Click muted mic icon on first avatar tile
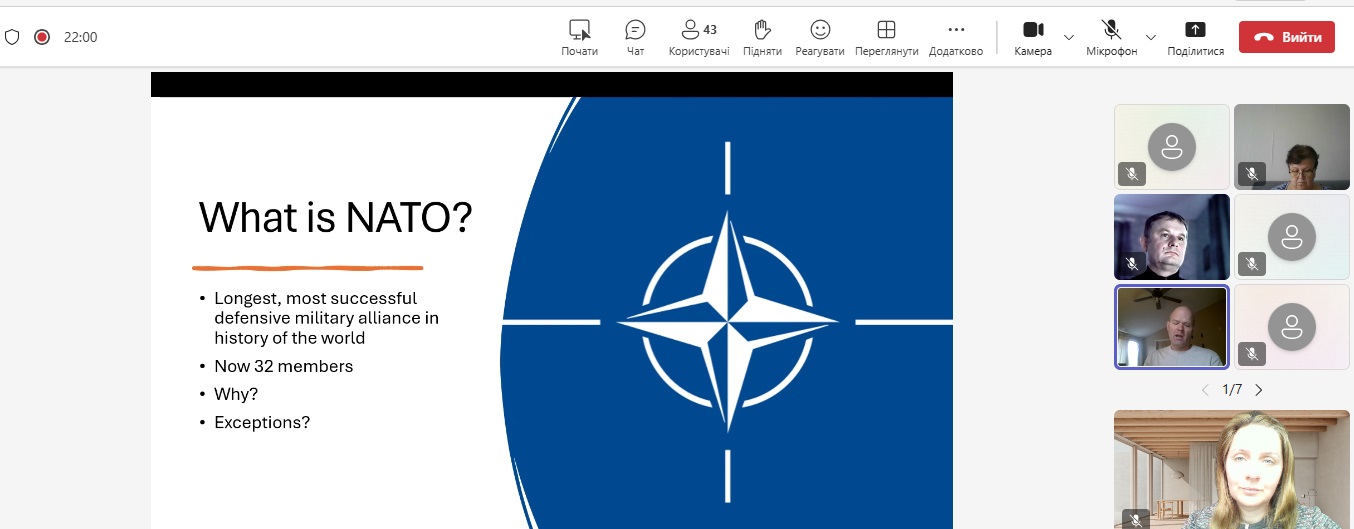The image size is (1354, 529). pos(1132,174)
